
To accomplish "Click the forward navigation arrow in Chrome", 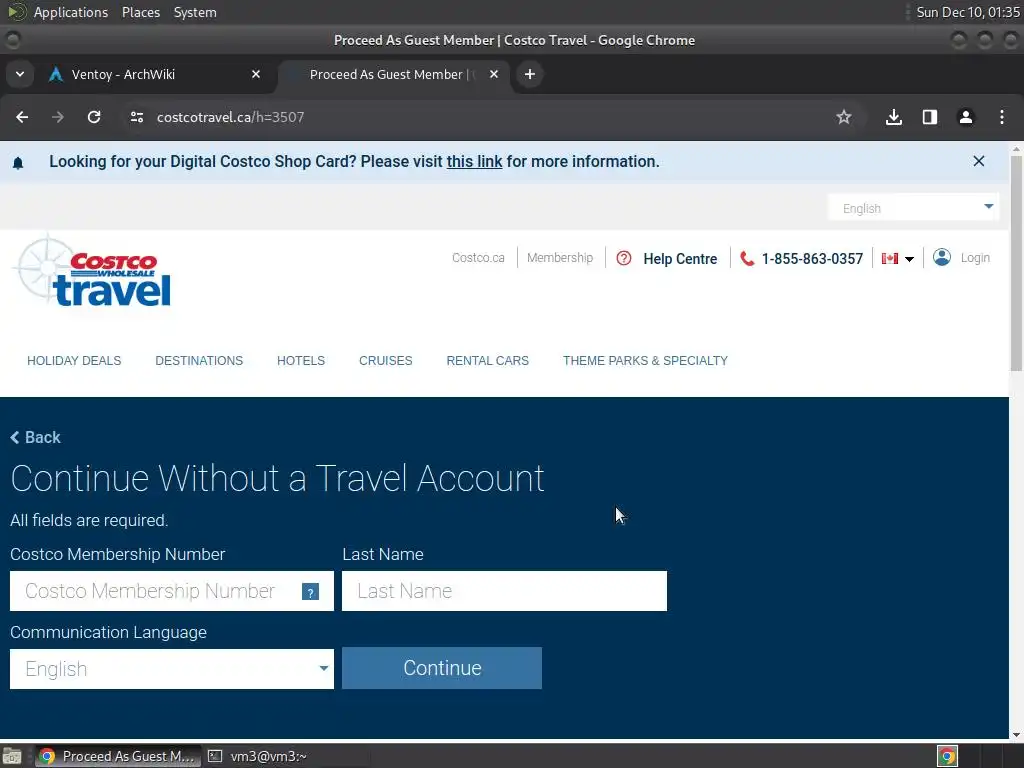I will point(57,117).
